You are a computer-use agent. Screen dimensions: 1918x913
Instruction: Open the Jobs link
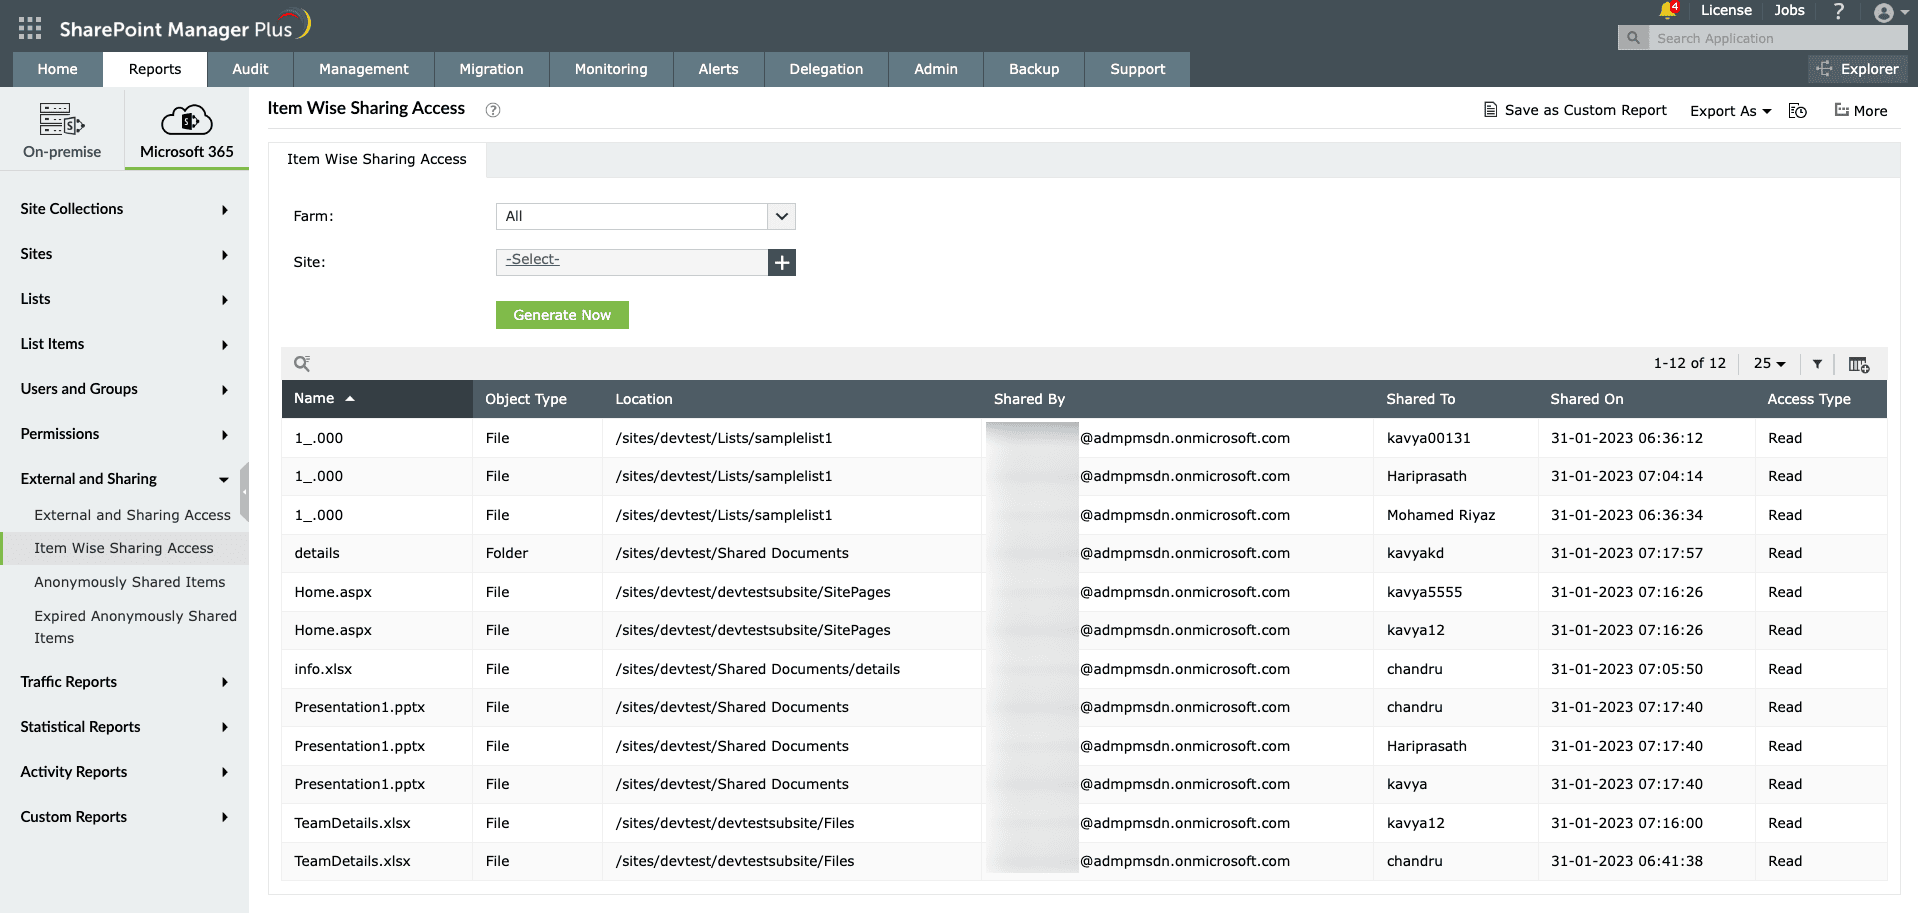tap(1789, 10)
